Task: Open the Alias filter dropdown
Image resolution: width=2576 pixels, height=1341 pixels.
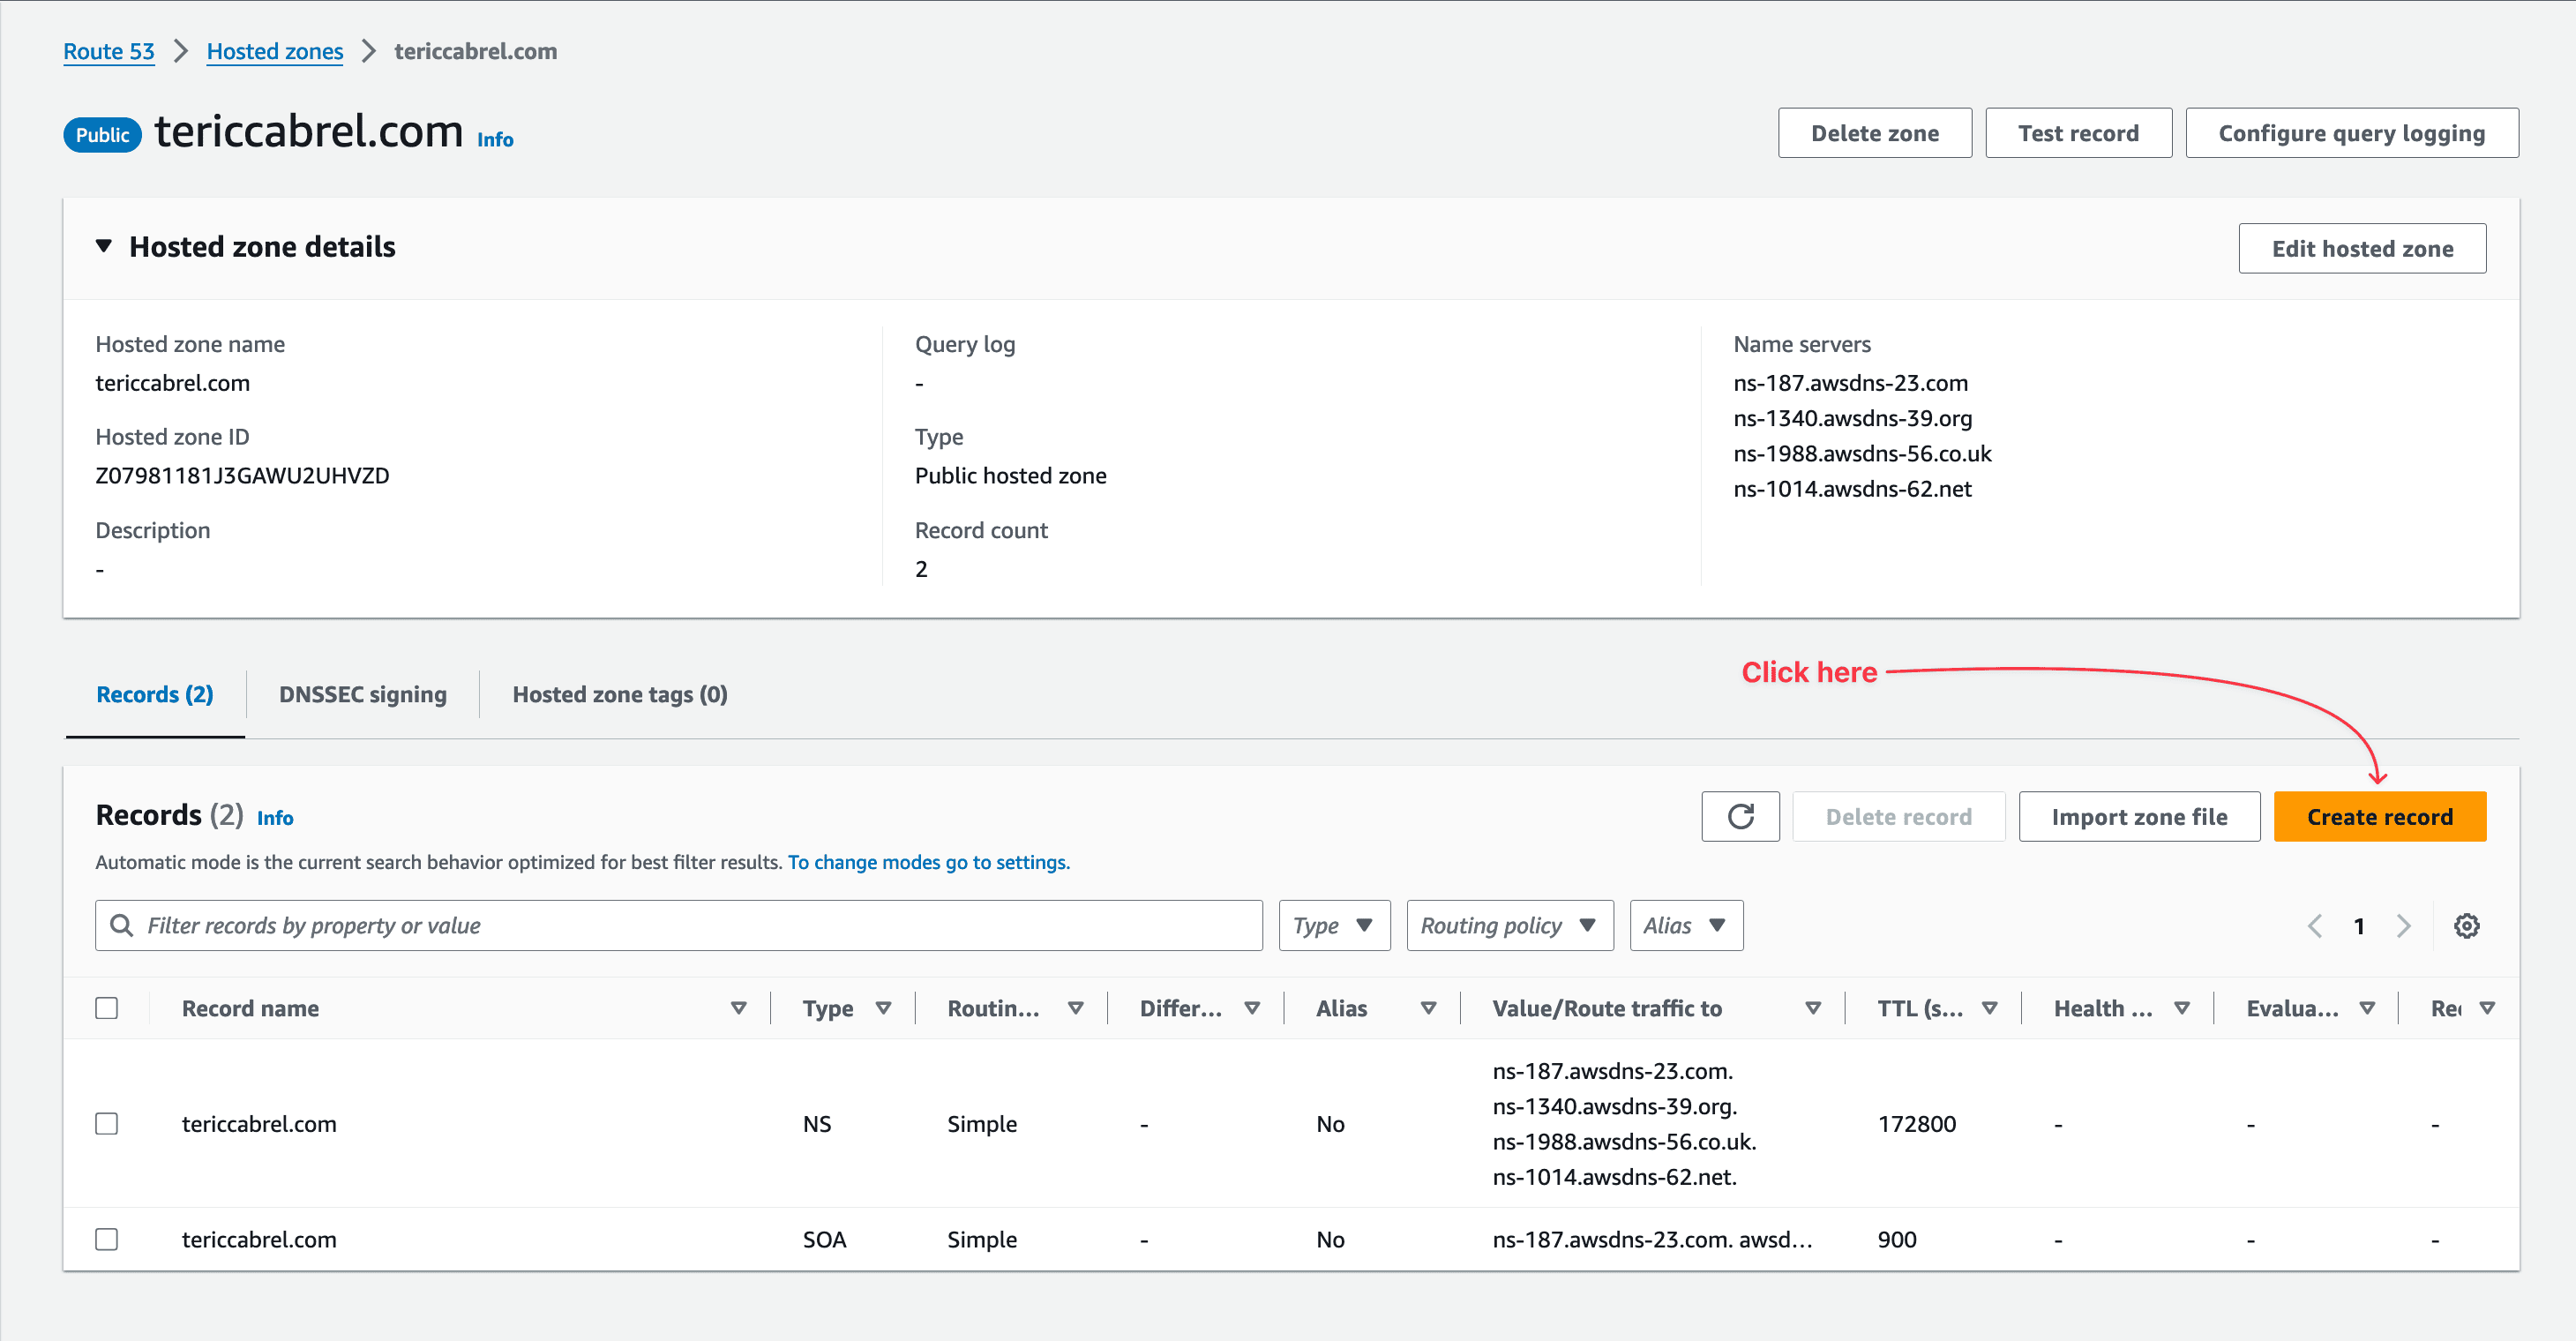Action: pos(1686,925)
